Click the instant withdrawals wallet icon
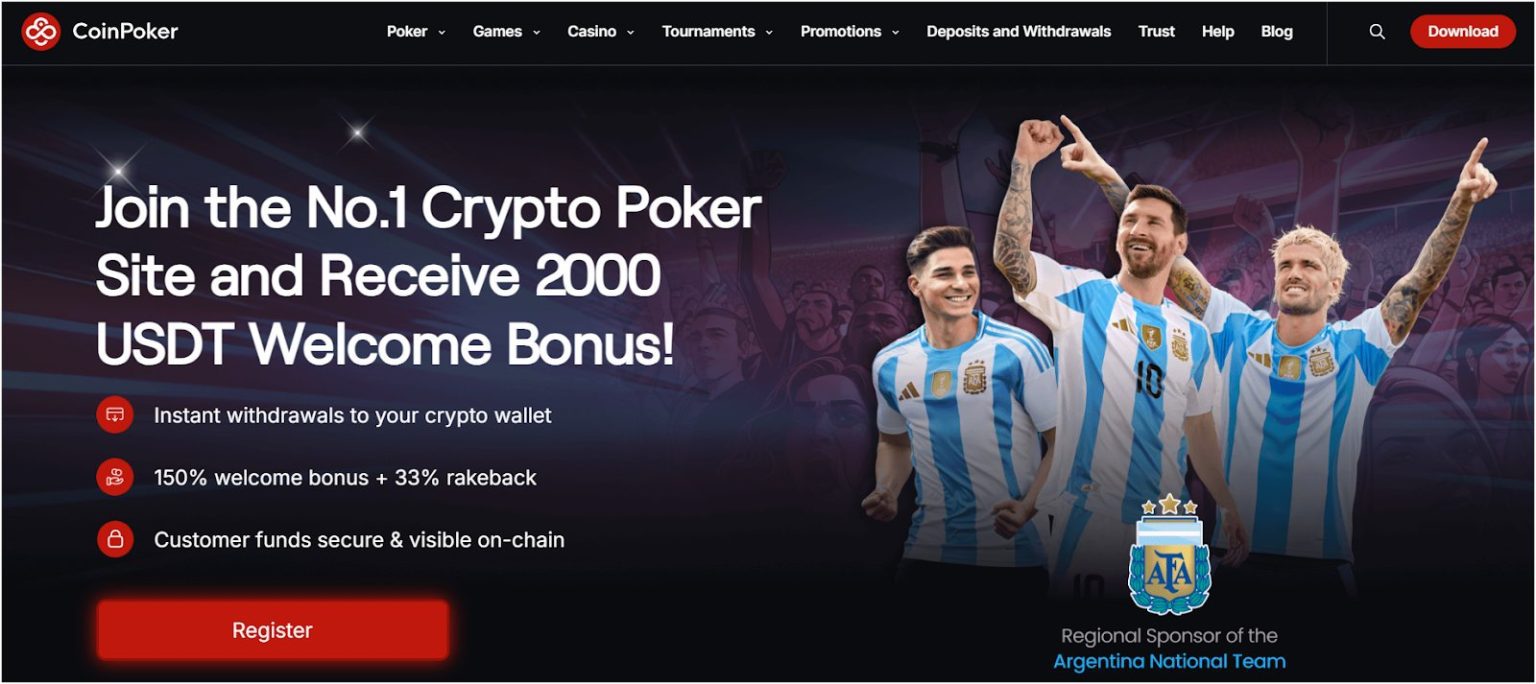 point(115,415)
